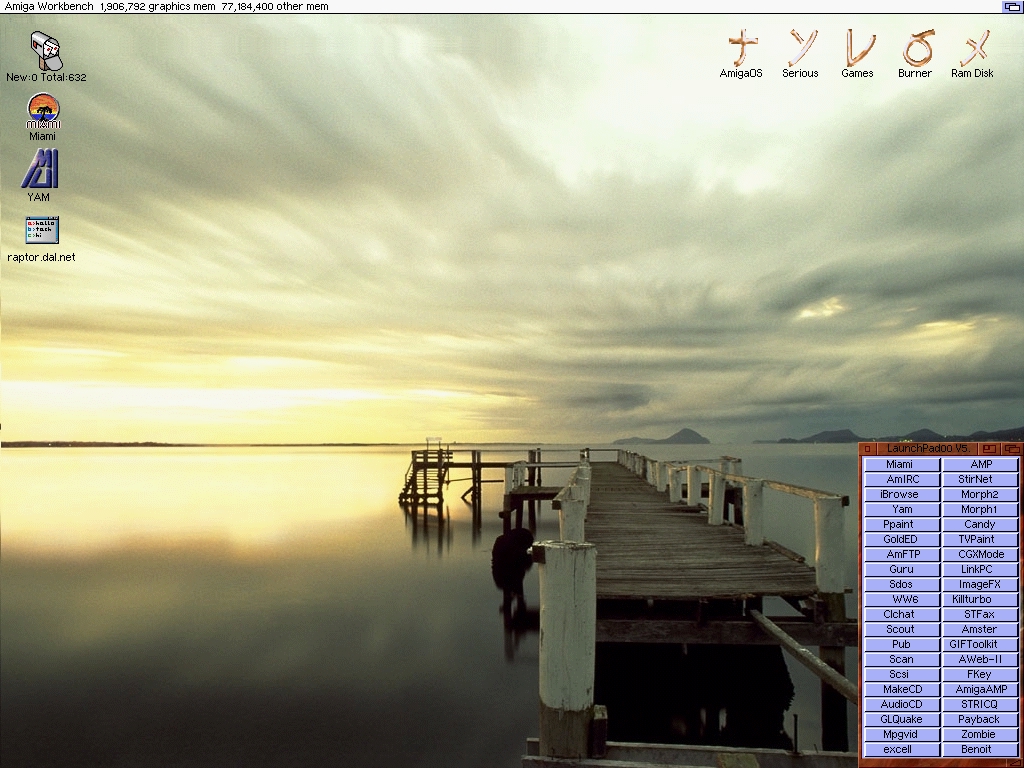Click the TVPaint launcher button
This screenshot has height=768, width=1024.
[x=979, y=540]
